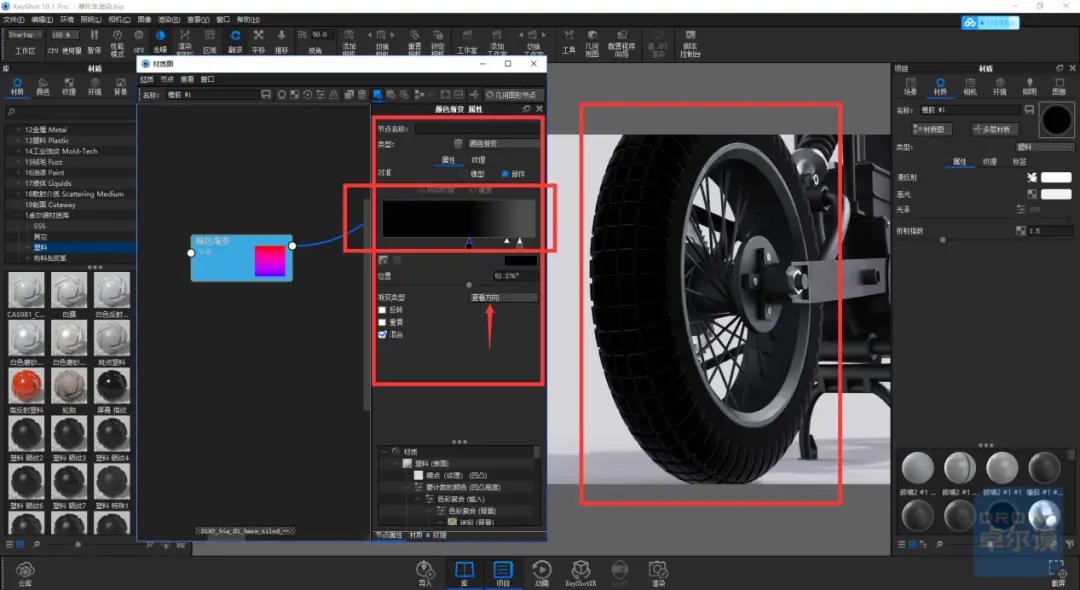Click 节点名称 input field
1080x590 pixels.
[x=477, y=129]
